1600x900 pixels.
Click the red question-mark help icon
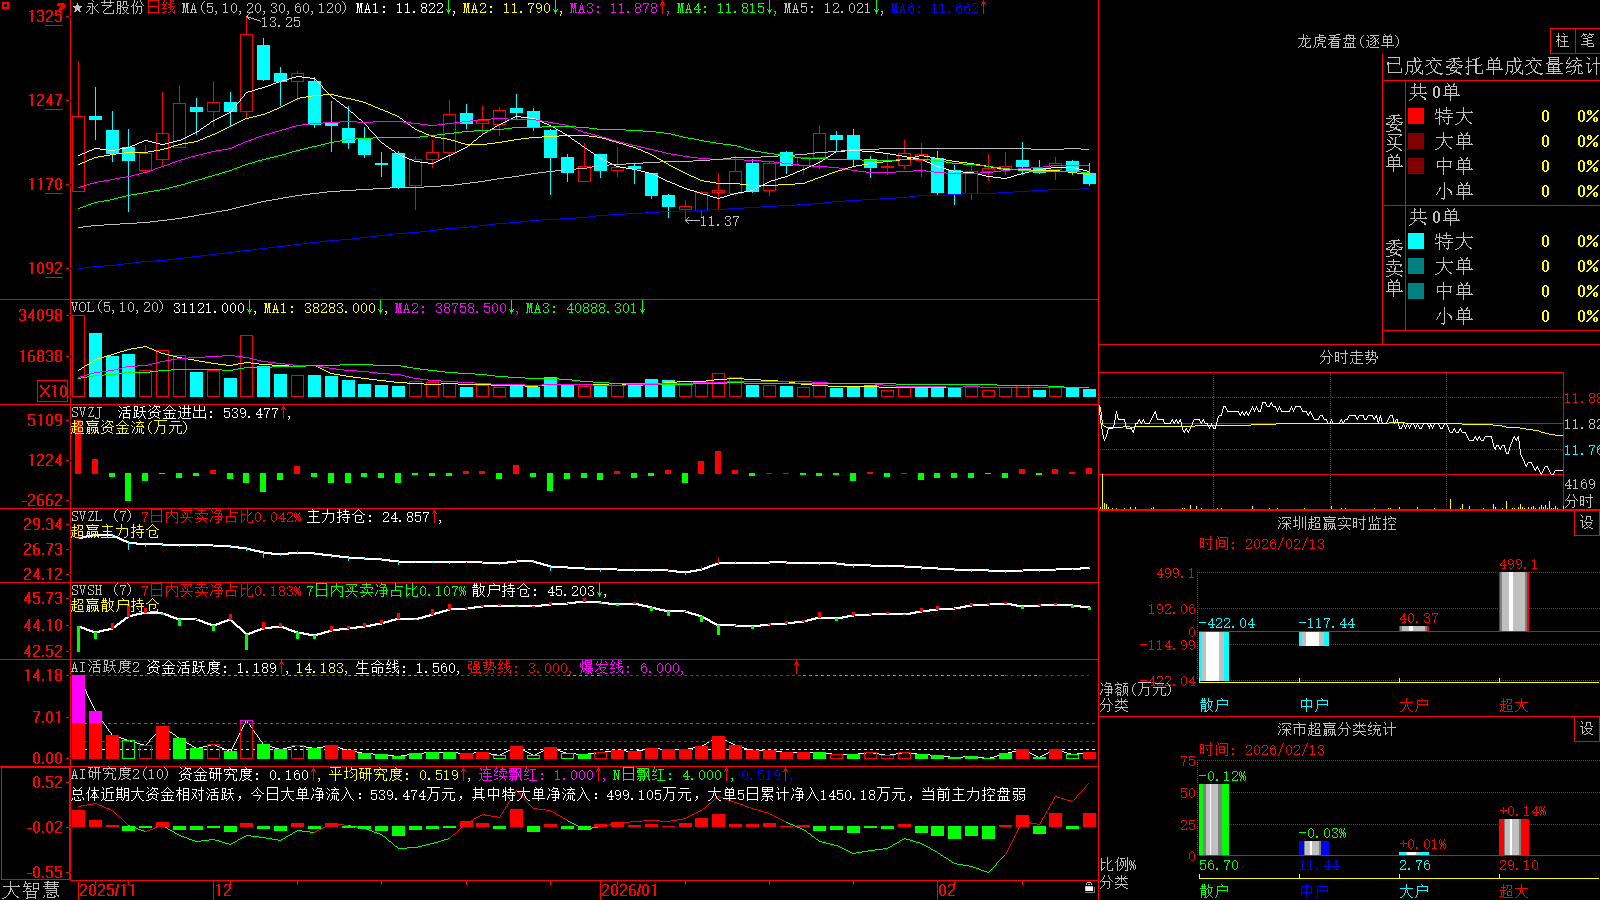pos(61,8)
